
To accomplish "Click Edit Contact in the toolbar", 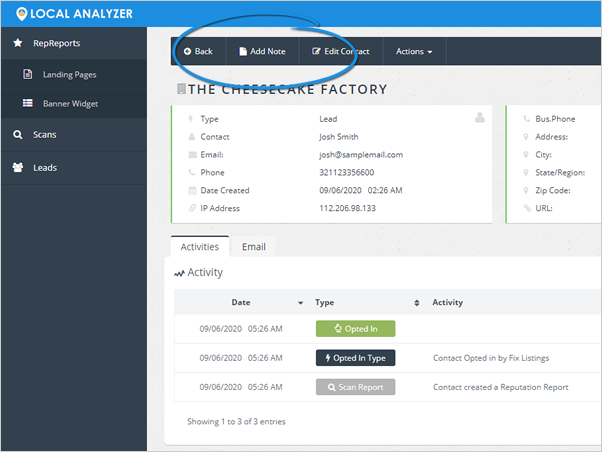I will tap(340, 51).
